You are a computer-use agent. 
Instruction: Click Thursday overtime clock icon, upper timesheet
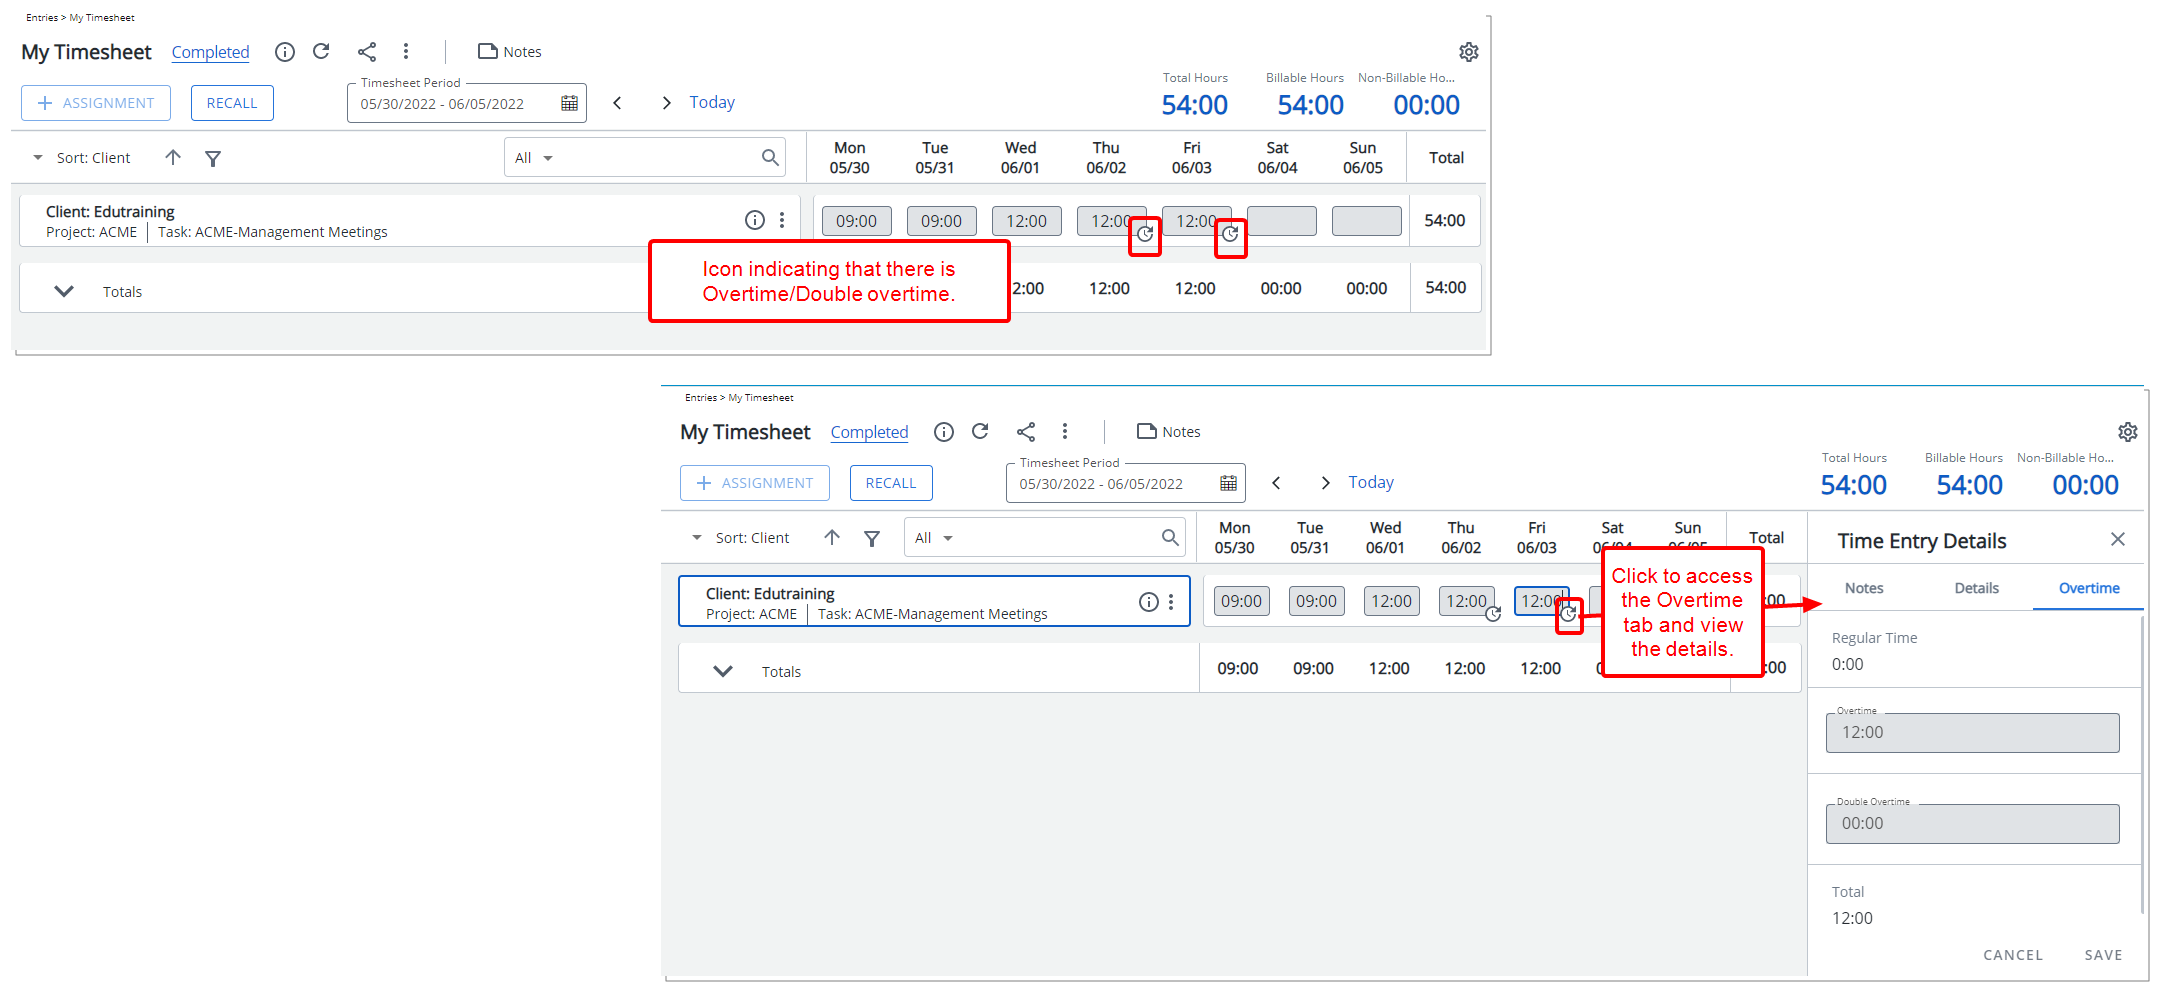(x=1145, y=234)
